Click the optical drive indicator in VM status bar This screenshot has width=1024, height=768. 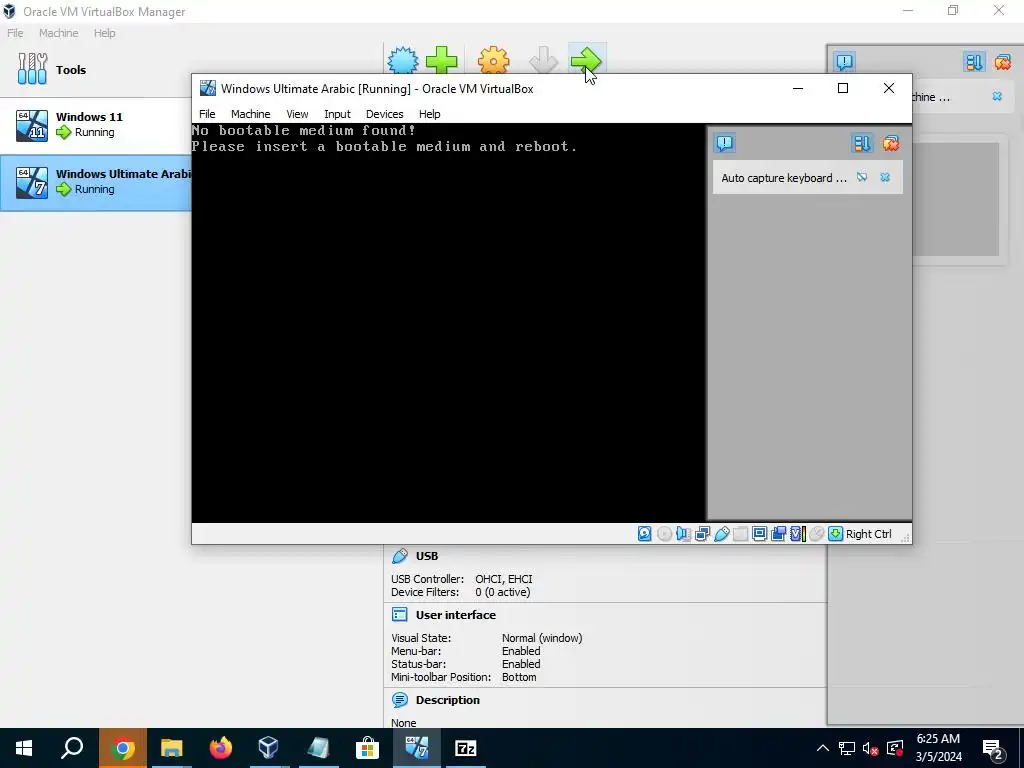pos(664,534)
